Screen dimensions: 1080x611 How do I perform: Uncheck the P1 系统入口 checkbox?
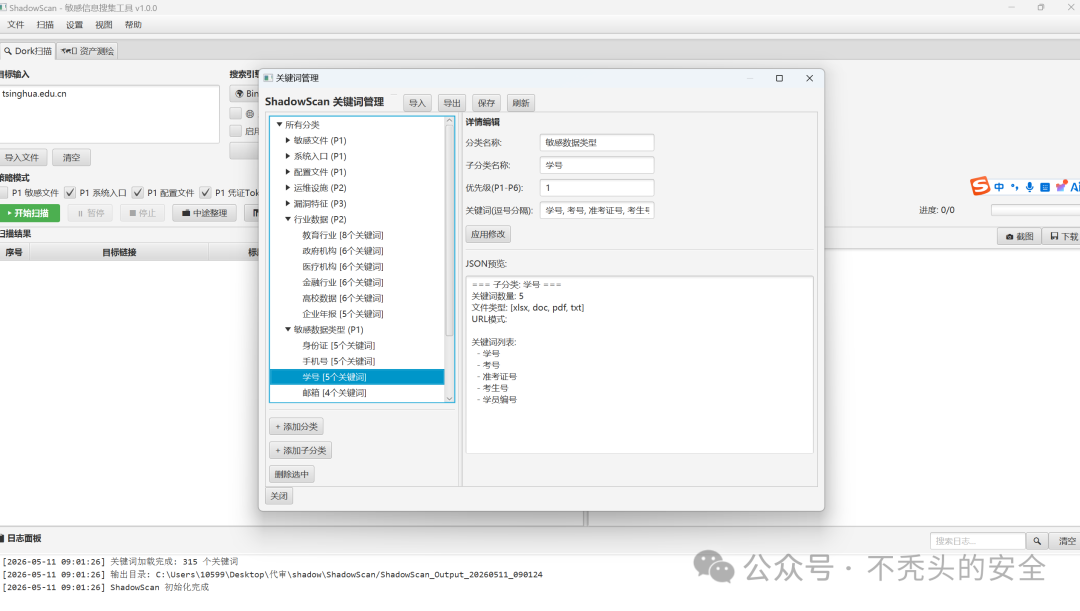70,193
